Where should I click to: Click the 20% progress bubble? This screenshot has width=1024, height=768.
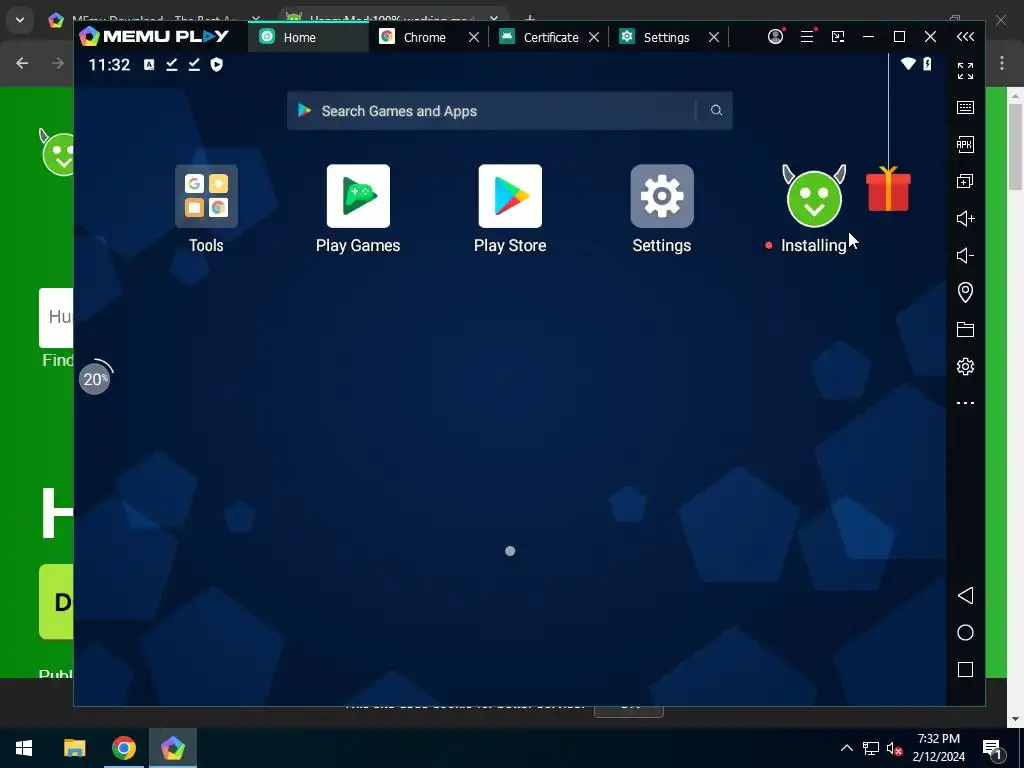pos(95,378)
